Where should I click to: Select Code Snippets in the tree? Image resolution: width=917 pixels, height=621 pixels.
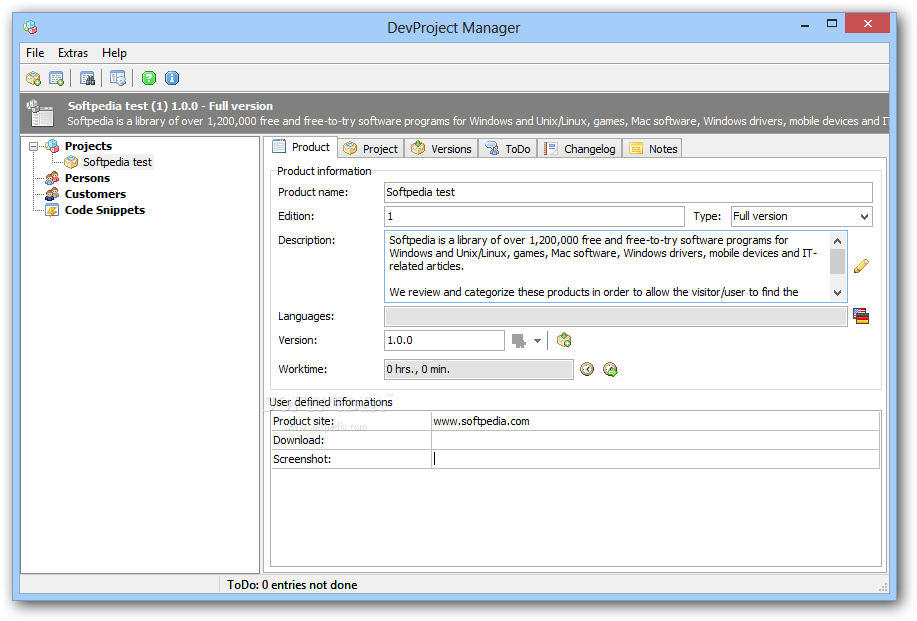point(105,210)
